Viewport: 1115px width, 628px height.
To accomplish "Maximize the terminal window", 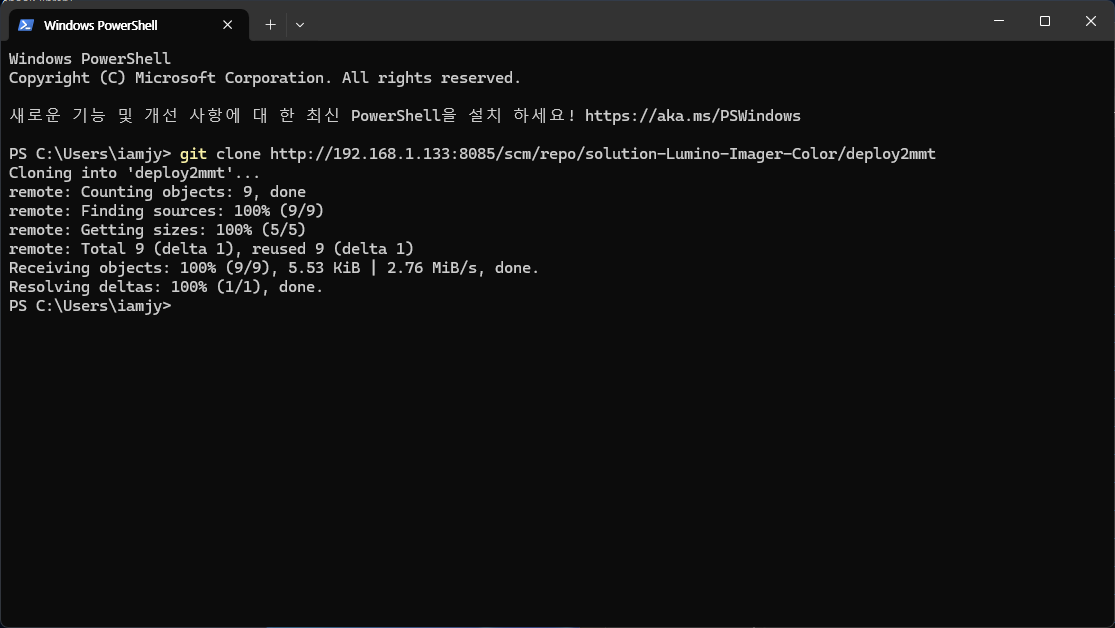I will tap(1044, 21).
